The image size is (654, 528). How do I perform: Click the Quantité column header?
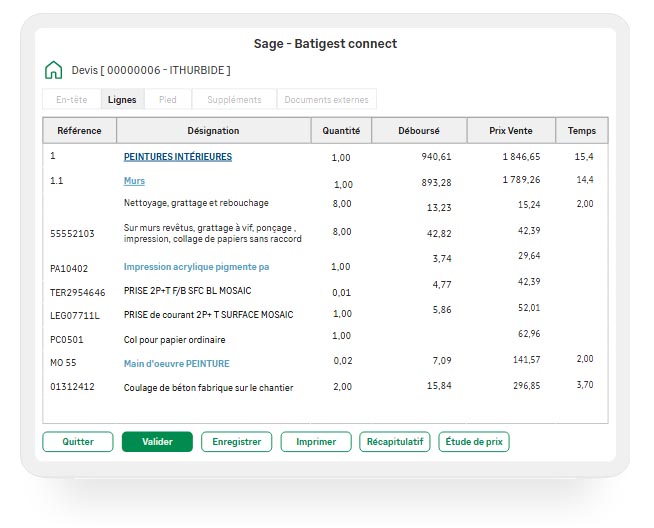(x=341, y=131)
